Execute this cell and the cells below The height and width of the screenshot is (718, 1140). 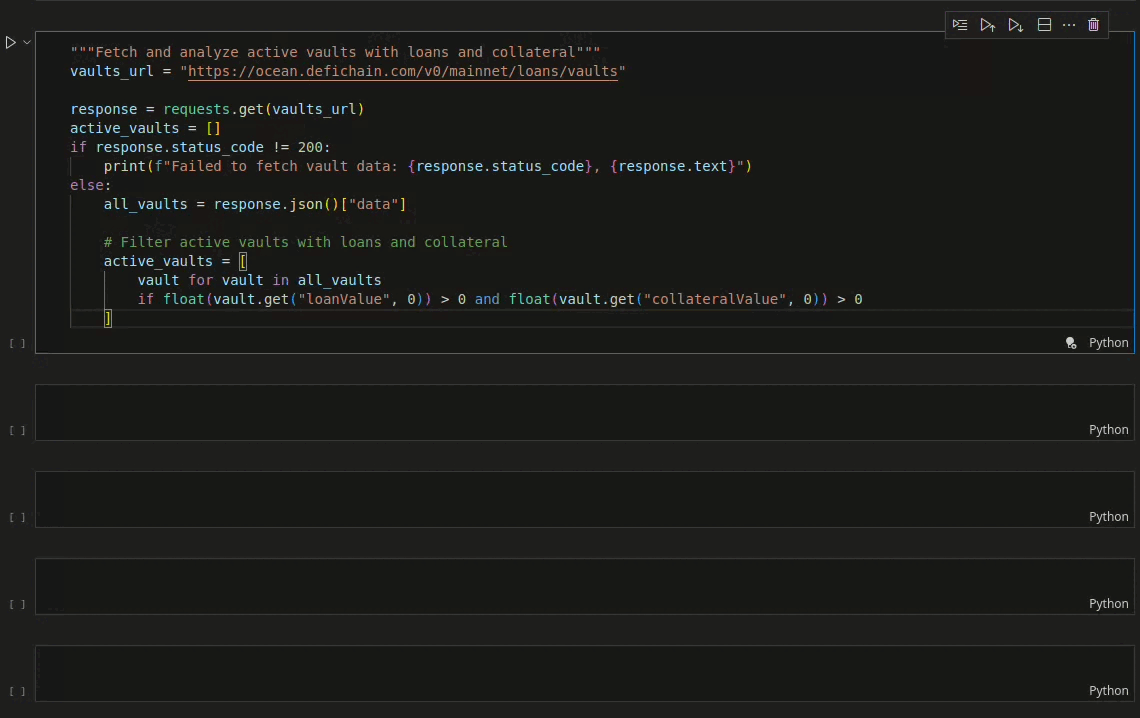(x=1016, y=25)
